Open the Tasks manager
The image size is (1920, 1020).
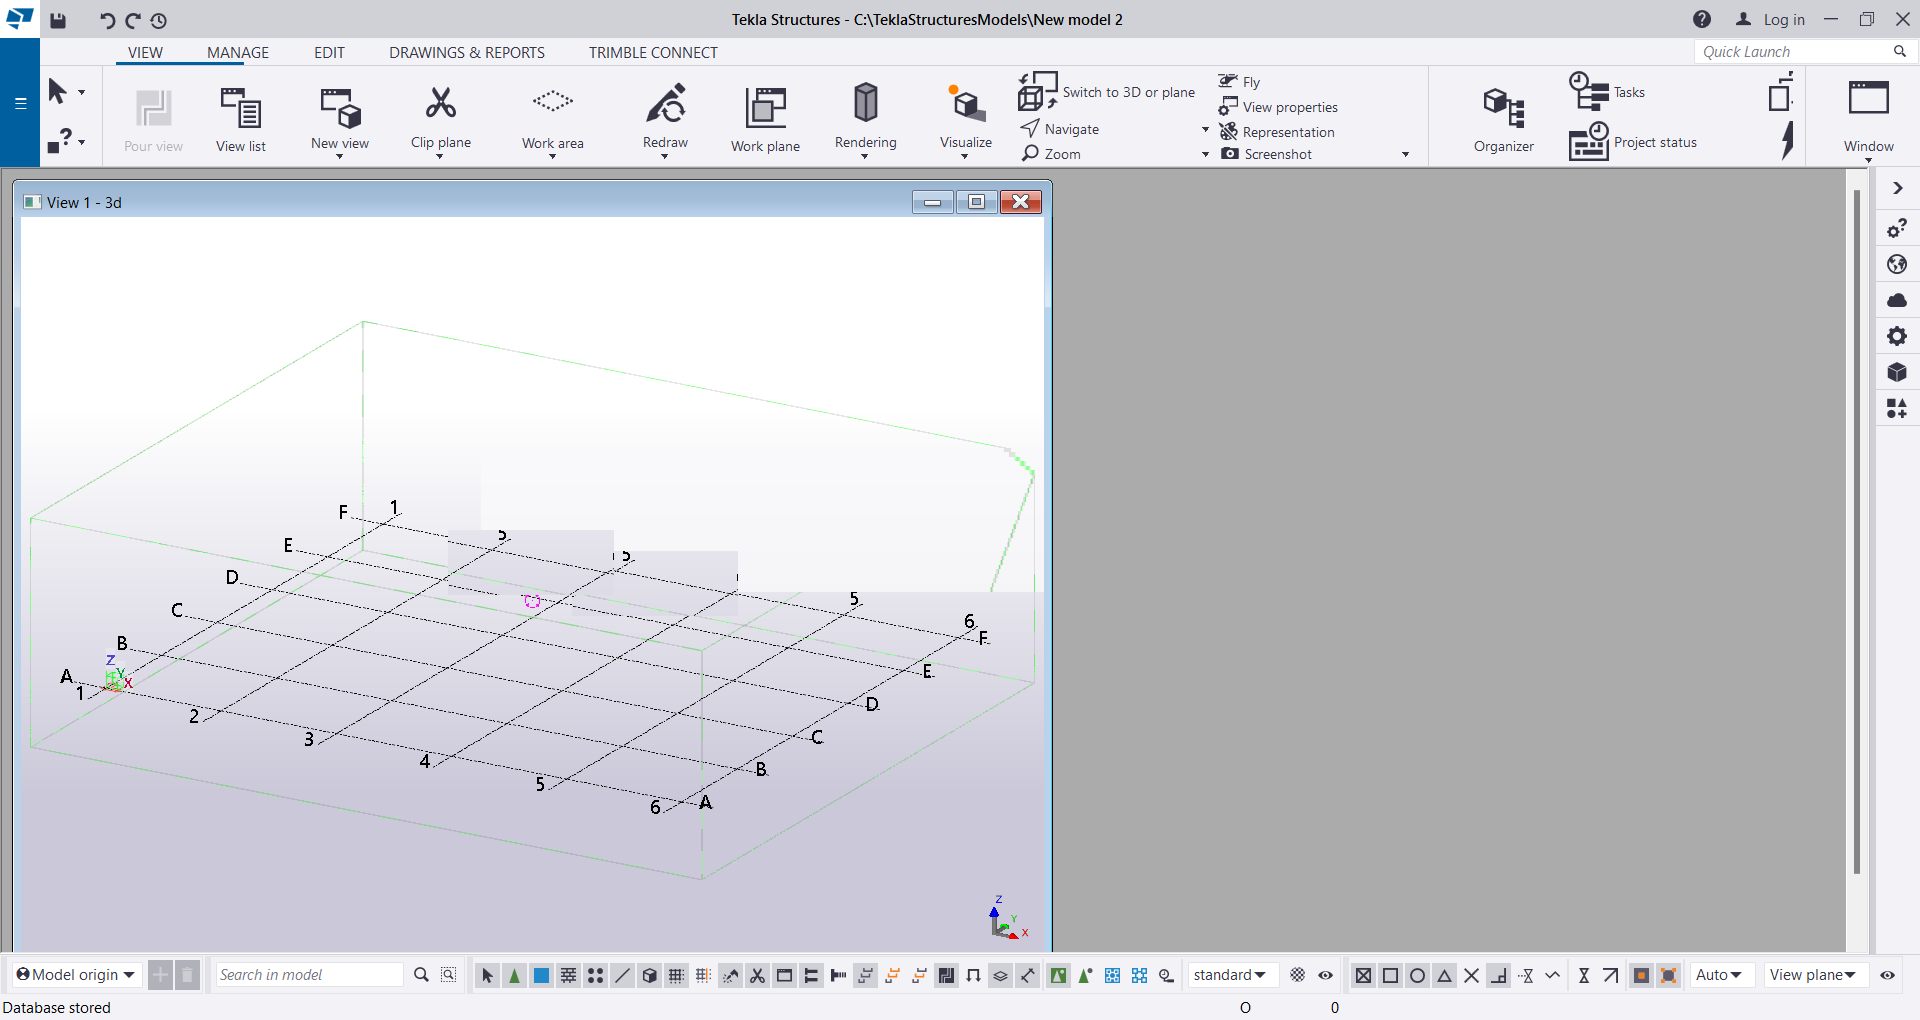pyautogui.click(x=1608, y=91)
